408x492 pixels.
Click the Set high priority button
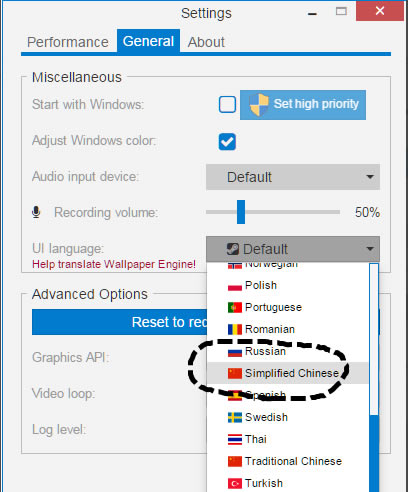303,105
